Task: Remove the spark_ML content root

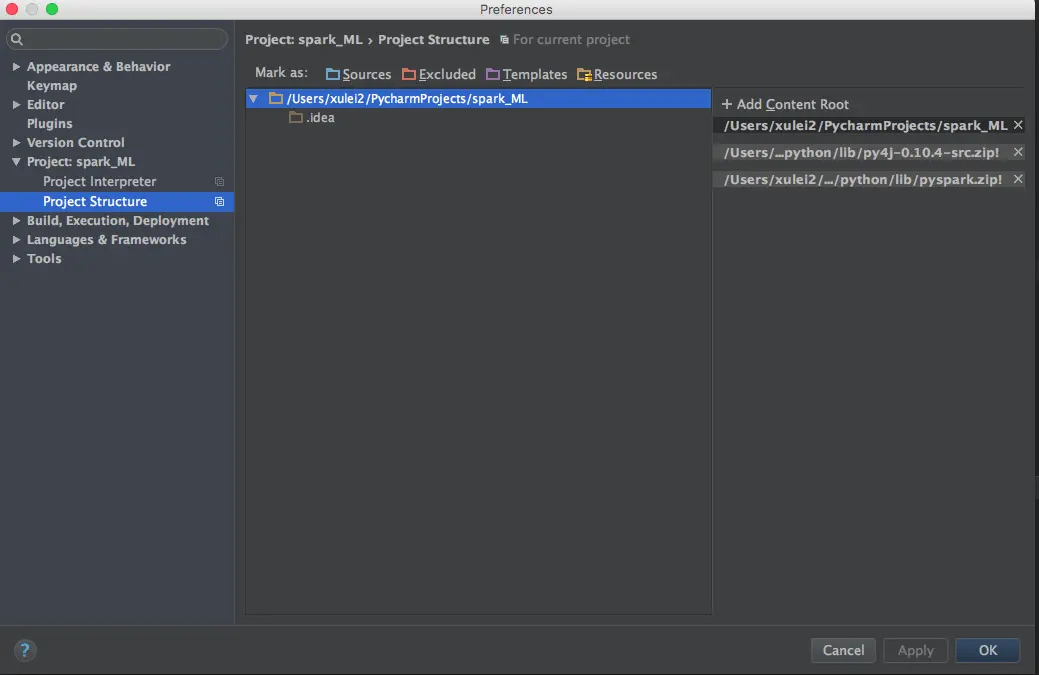Action: click(1018, 125)
